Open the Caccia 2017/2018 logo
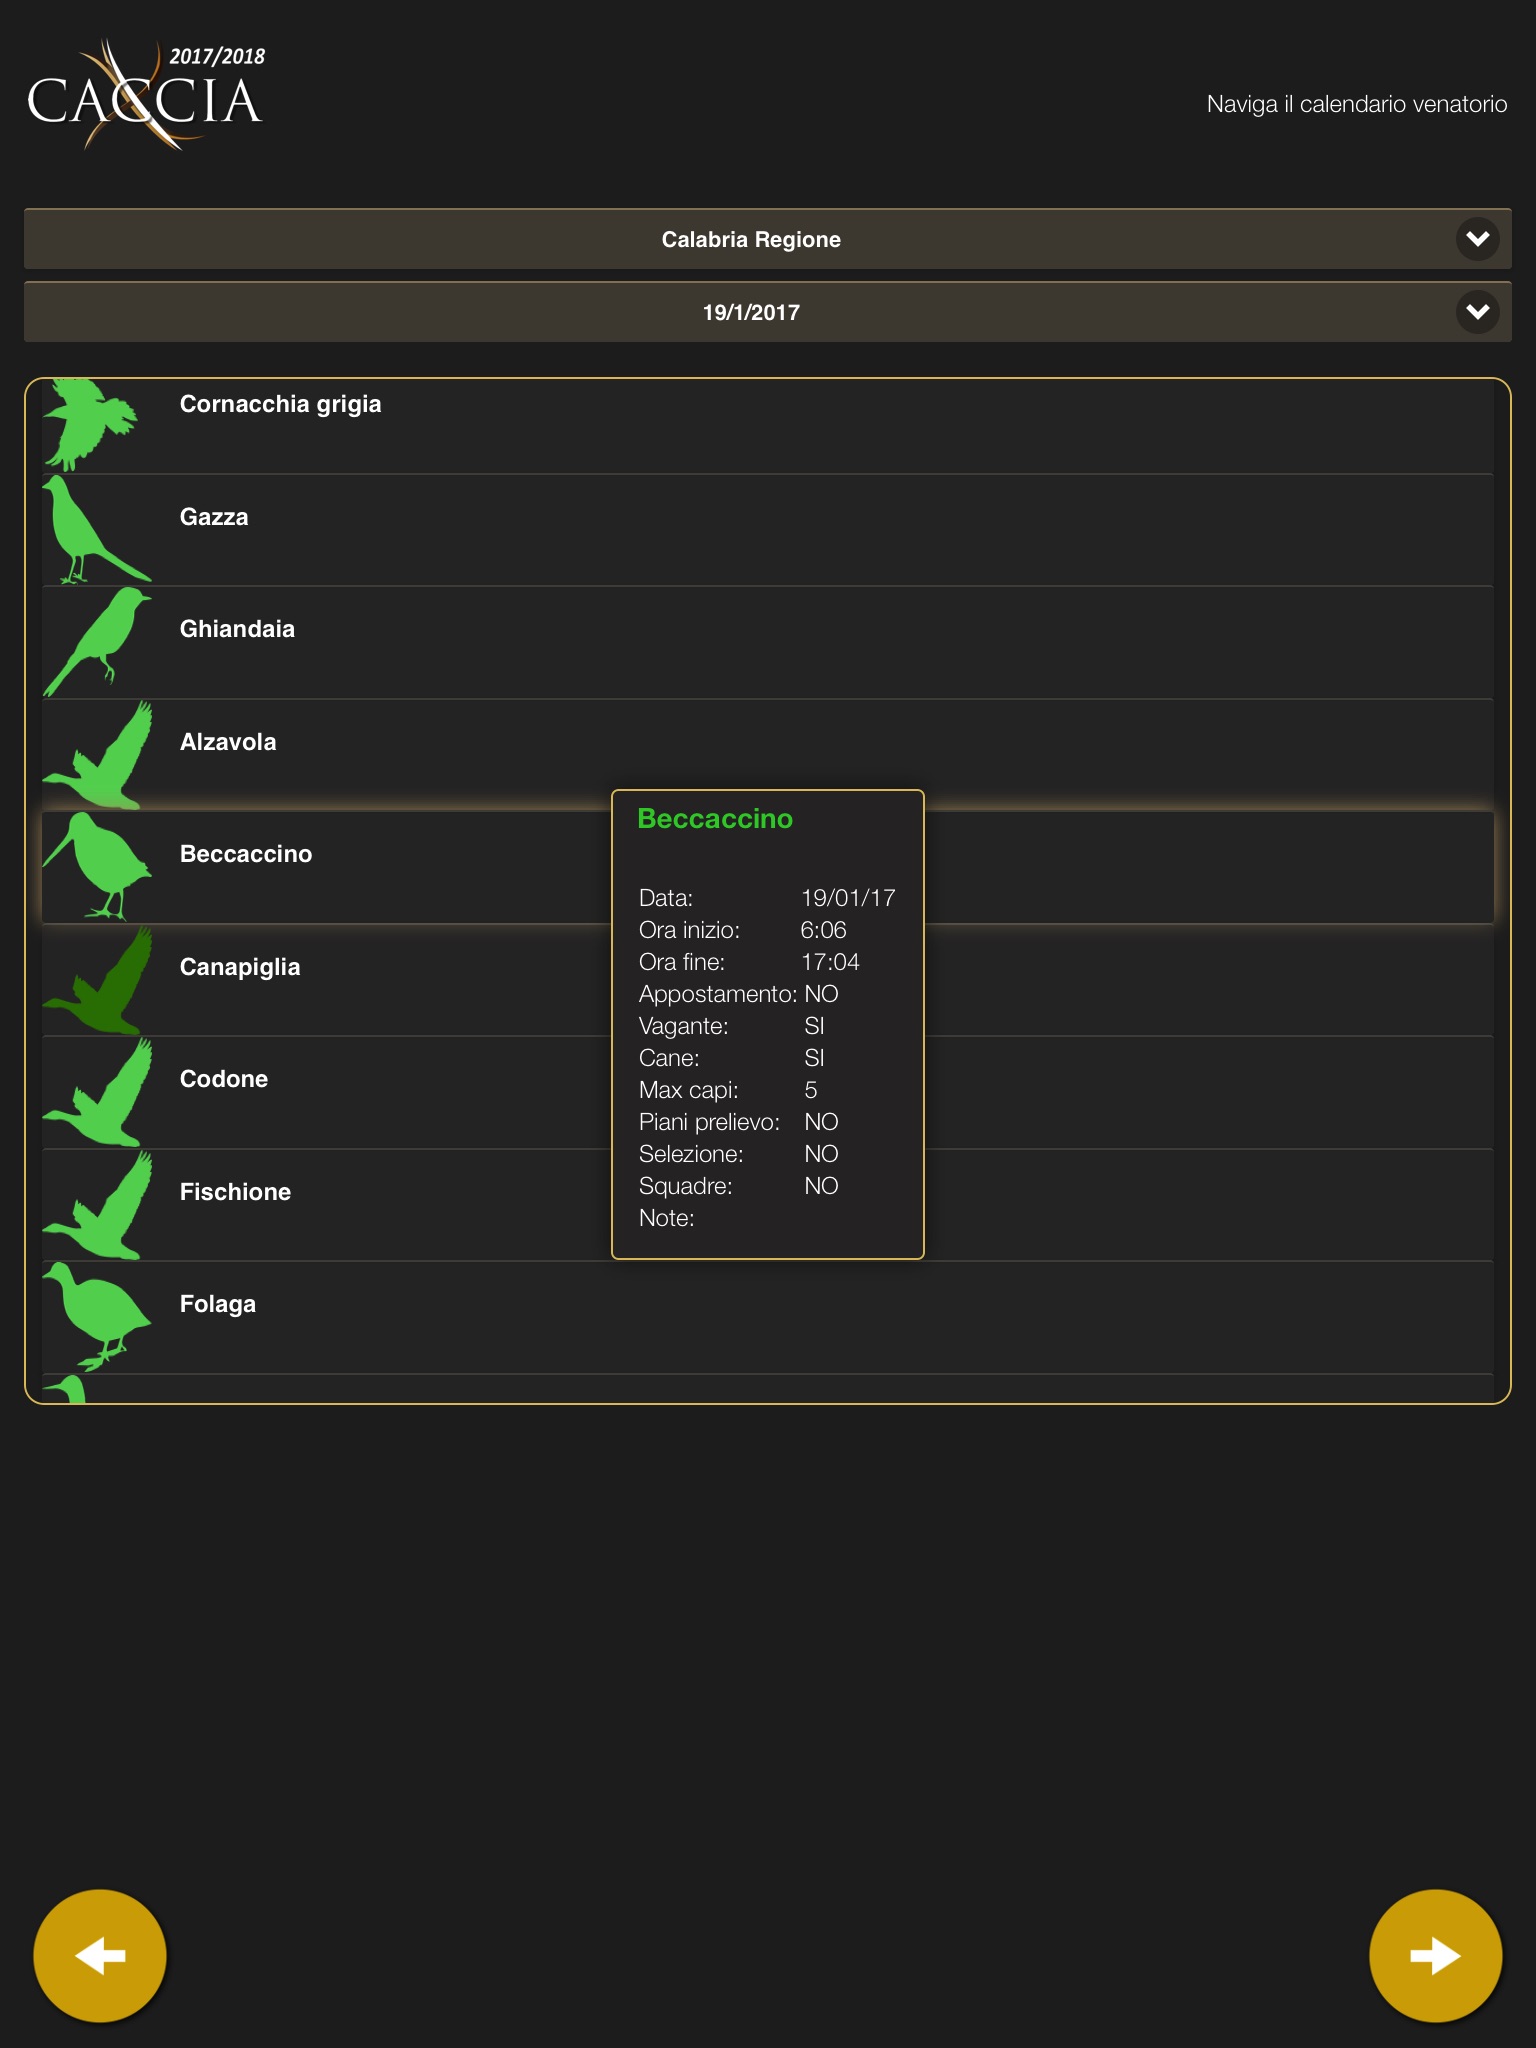The image size is (1536, 2048). click(x=146, y=95)
